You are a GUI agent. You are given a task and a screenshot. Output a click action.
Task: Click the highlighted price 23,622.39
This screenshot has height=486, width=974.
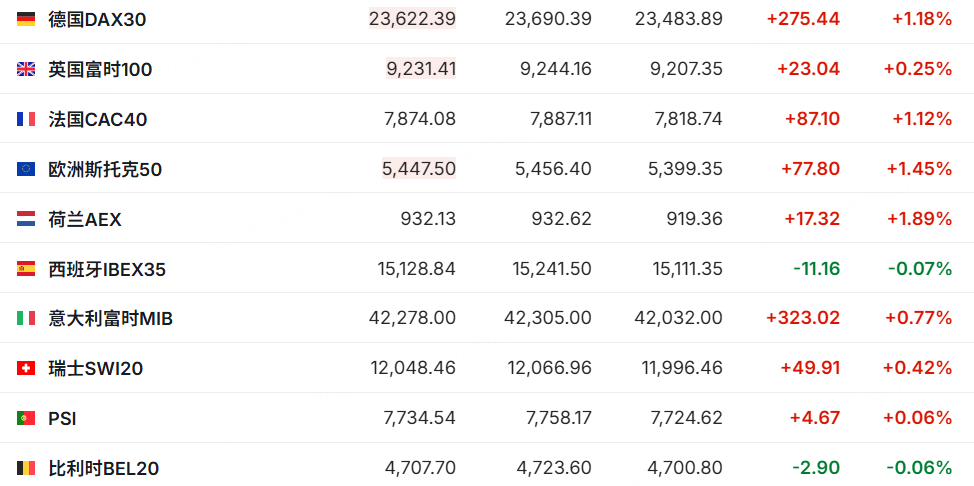(412, 19)
